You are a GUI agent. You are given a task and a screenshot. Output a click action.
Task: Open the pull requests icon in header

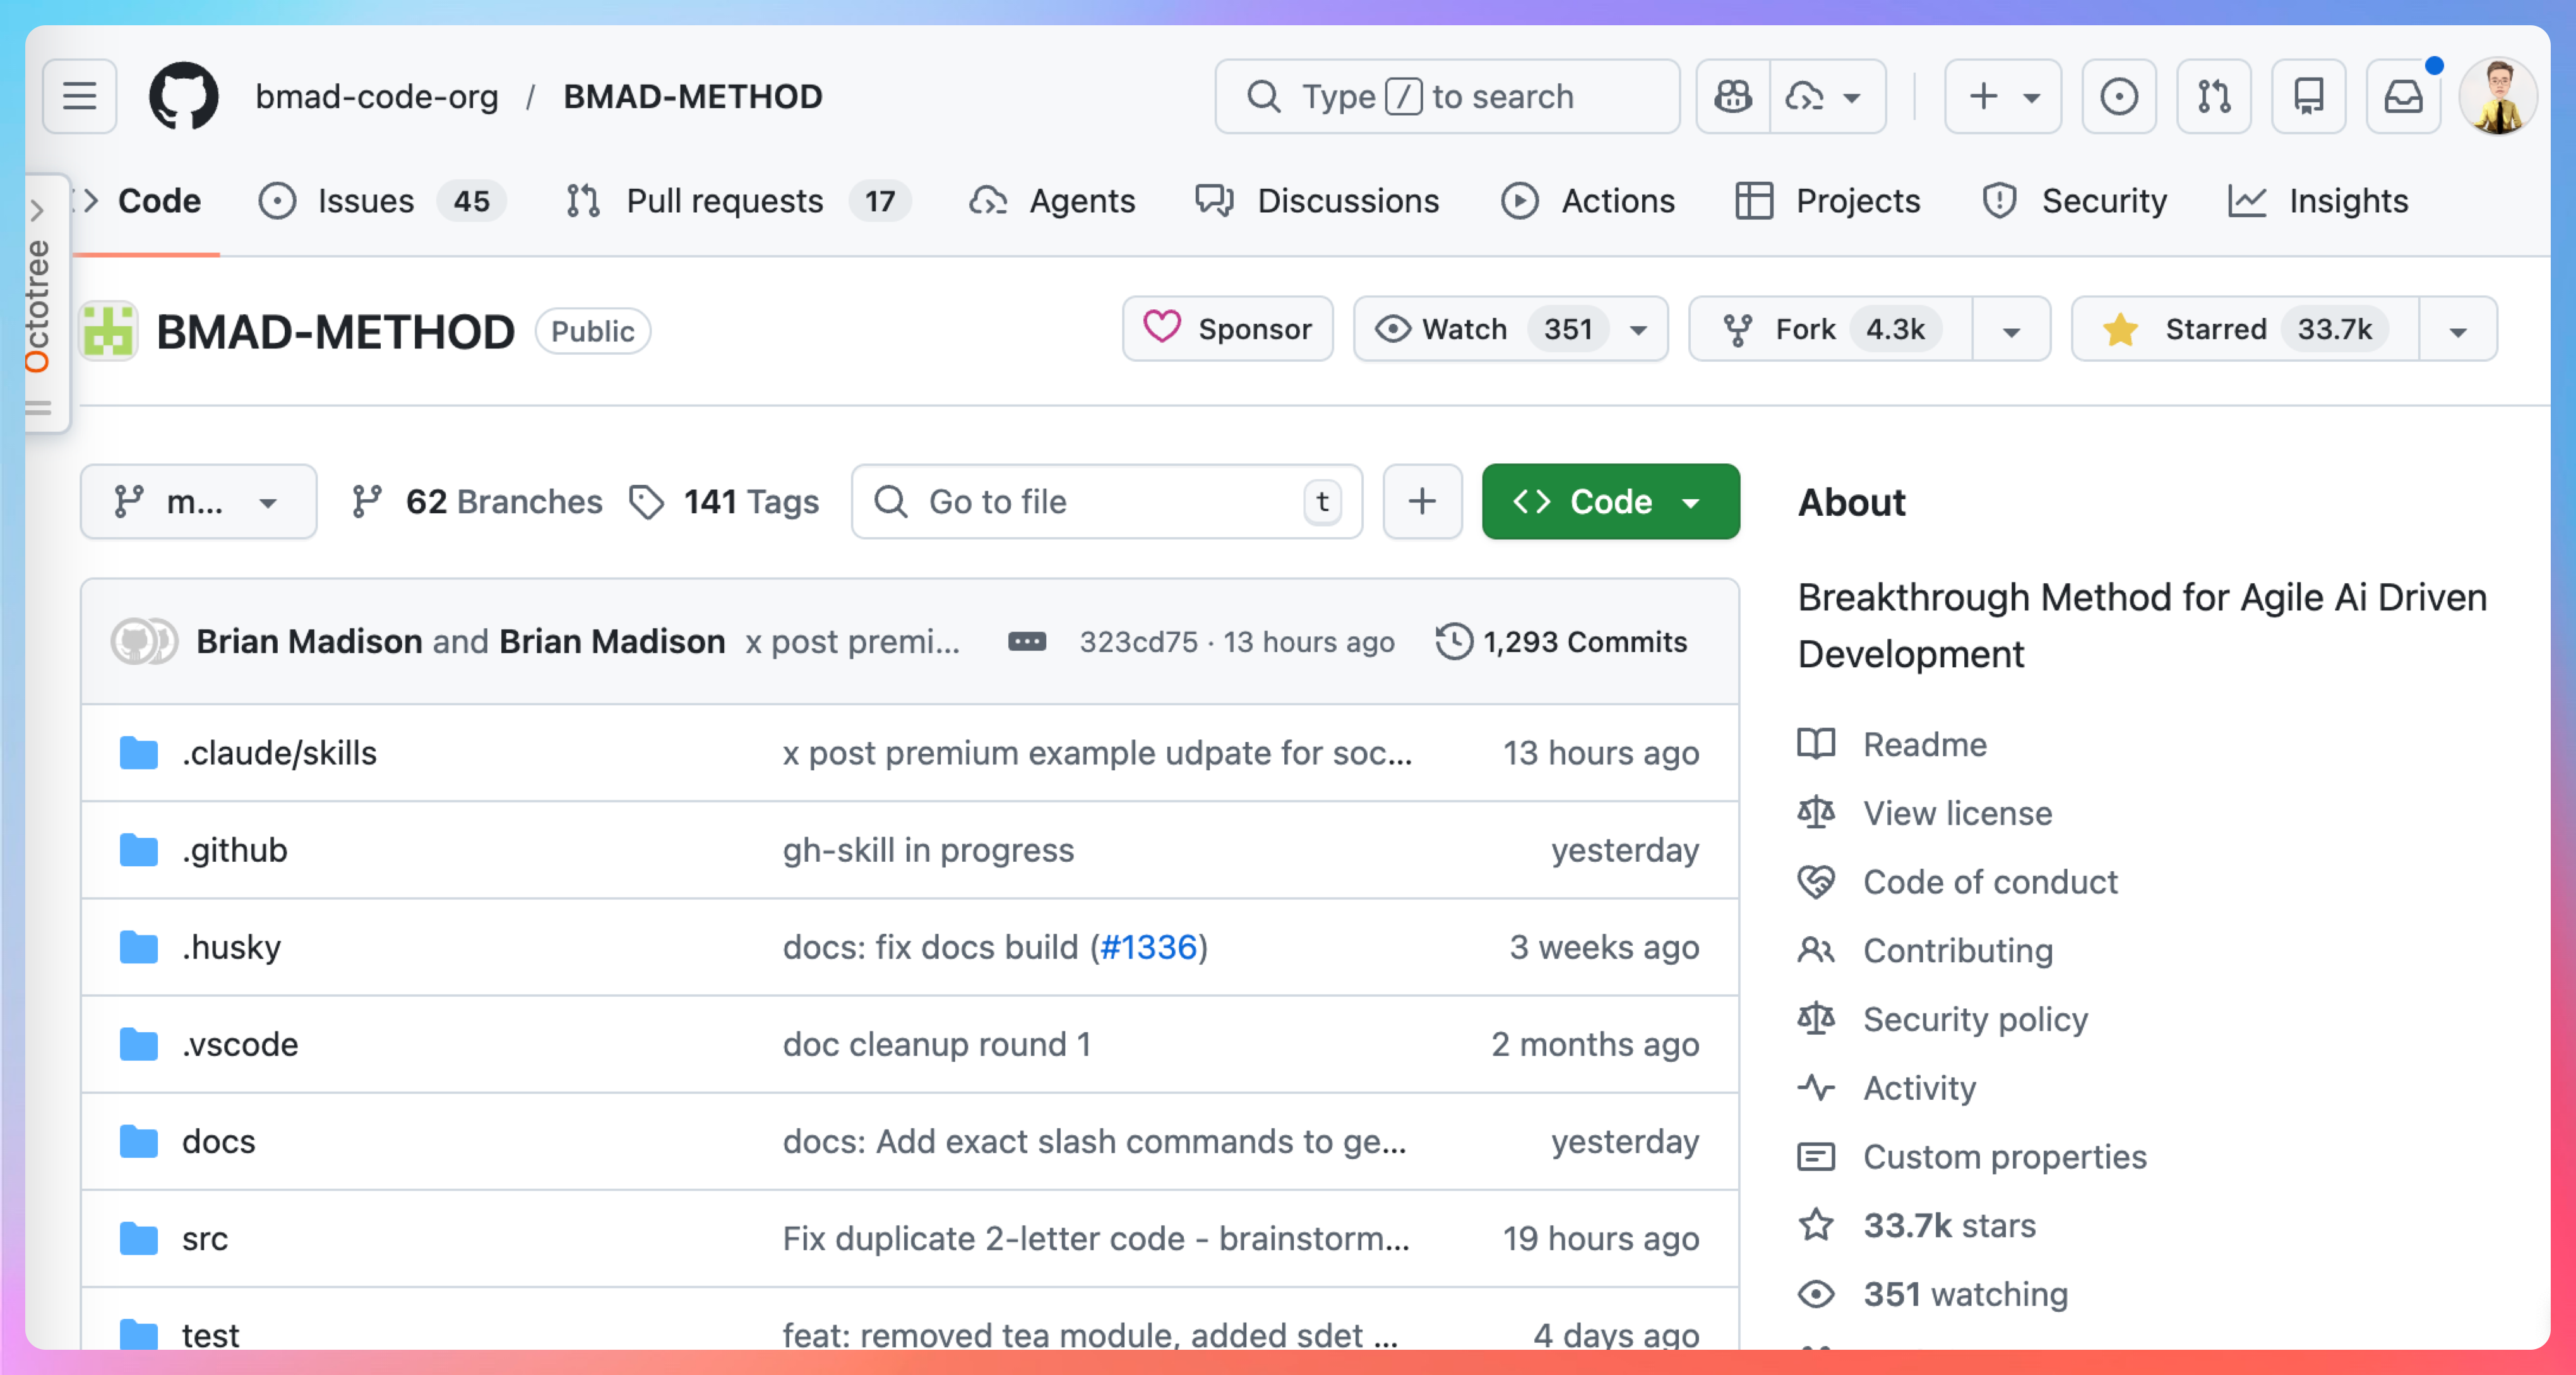(2213, 96)
